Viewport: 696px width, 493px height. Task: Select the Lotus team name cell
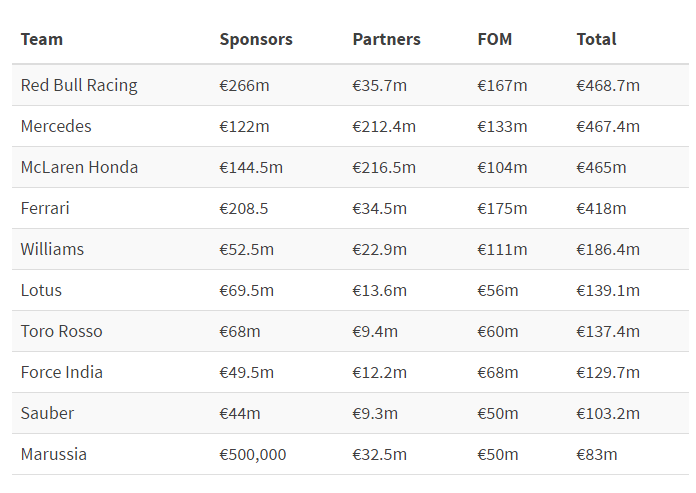point(41,290)
